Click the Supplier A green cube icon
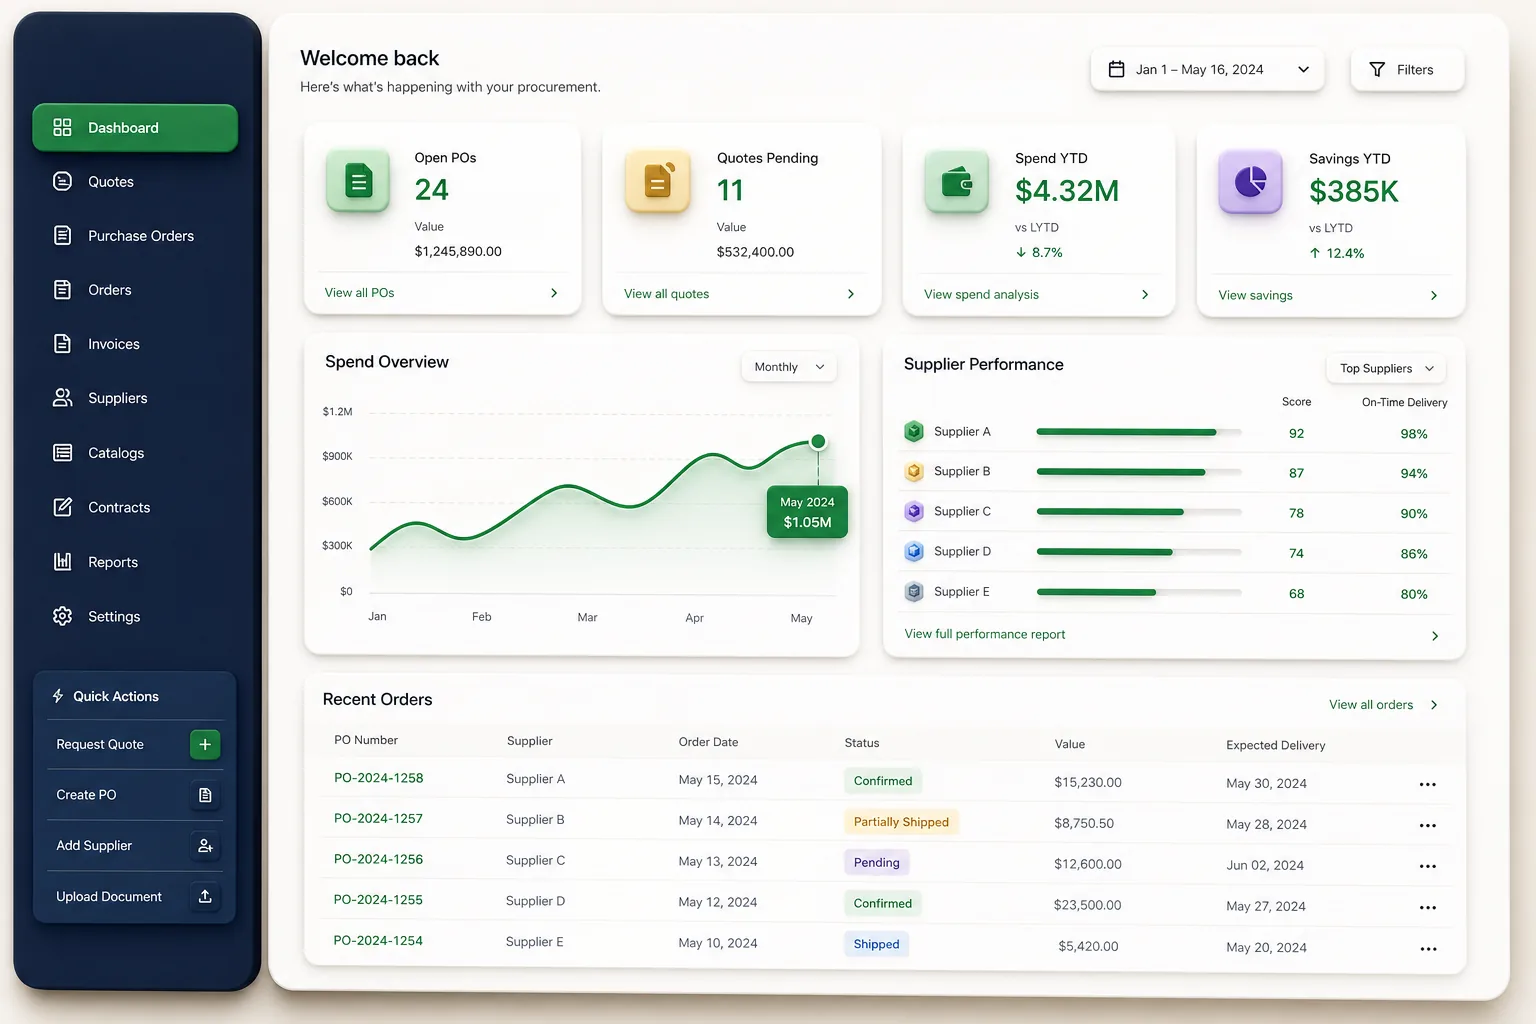The width and height of the screenshot is (1536, 1024). 914,431
